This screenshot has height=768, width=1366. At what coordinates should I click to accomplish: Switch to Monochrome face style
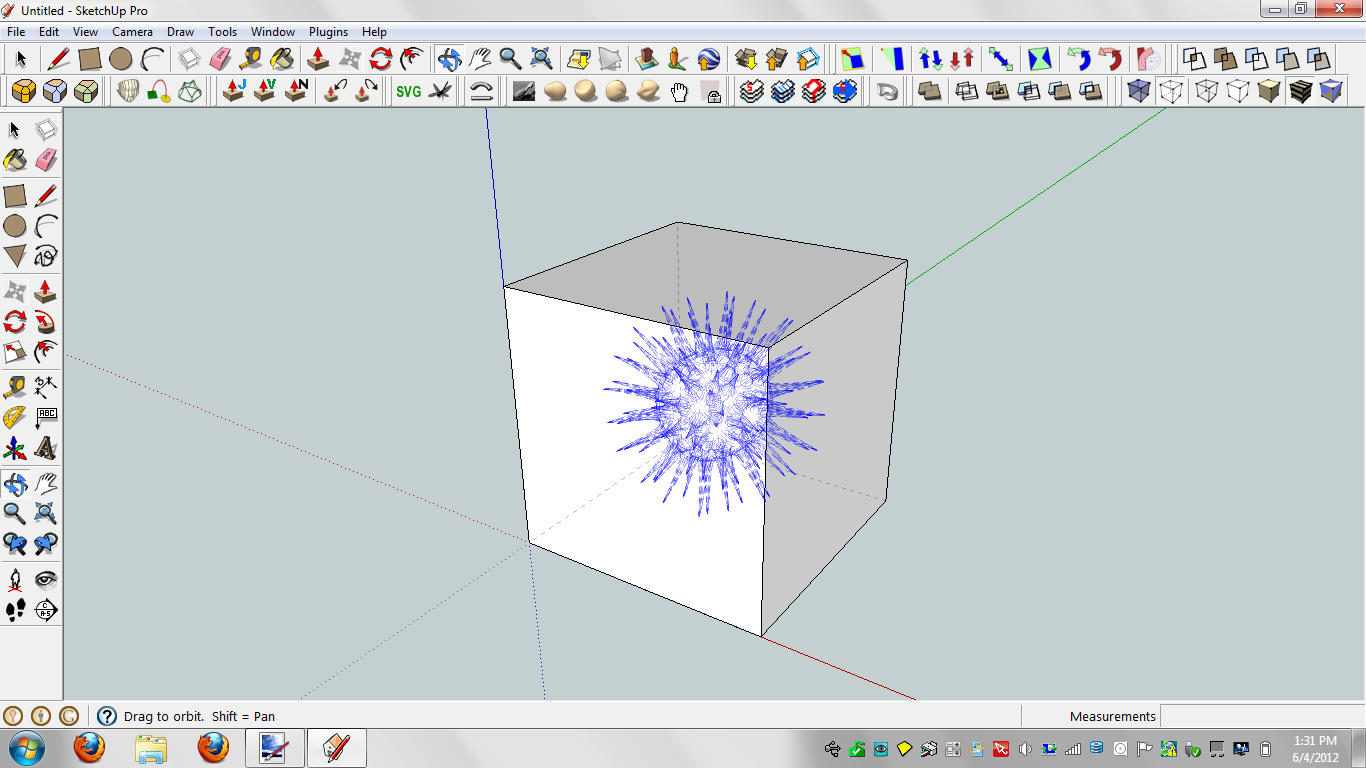(x=1330, y=92)
